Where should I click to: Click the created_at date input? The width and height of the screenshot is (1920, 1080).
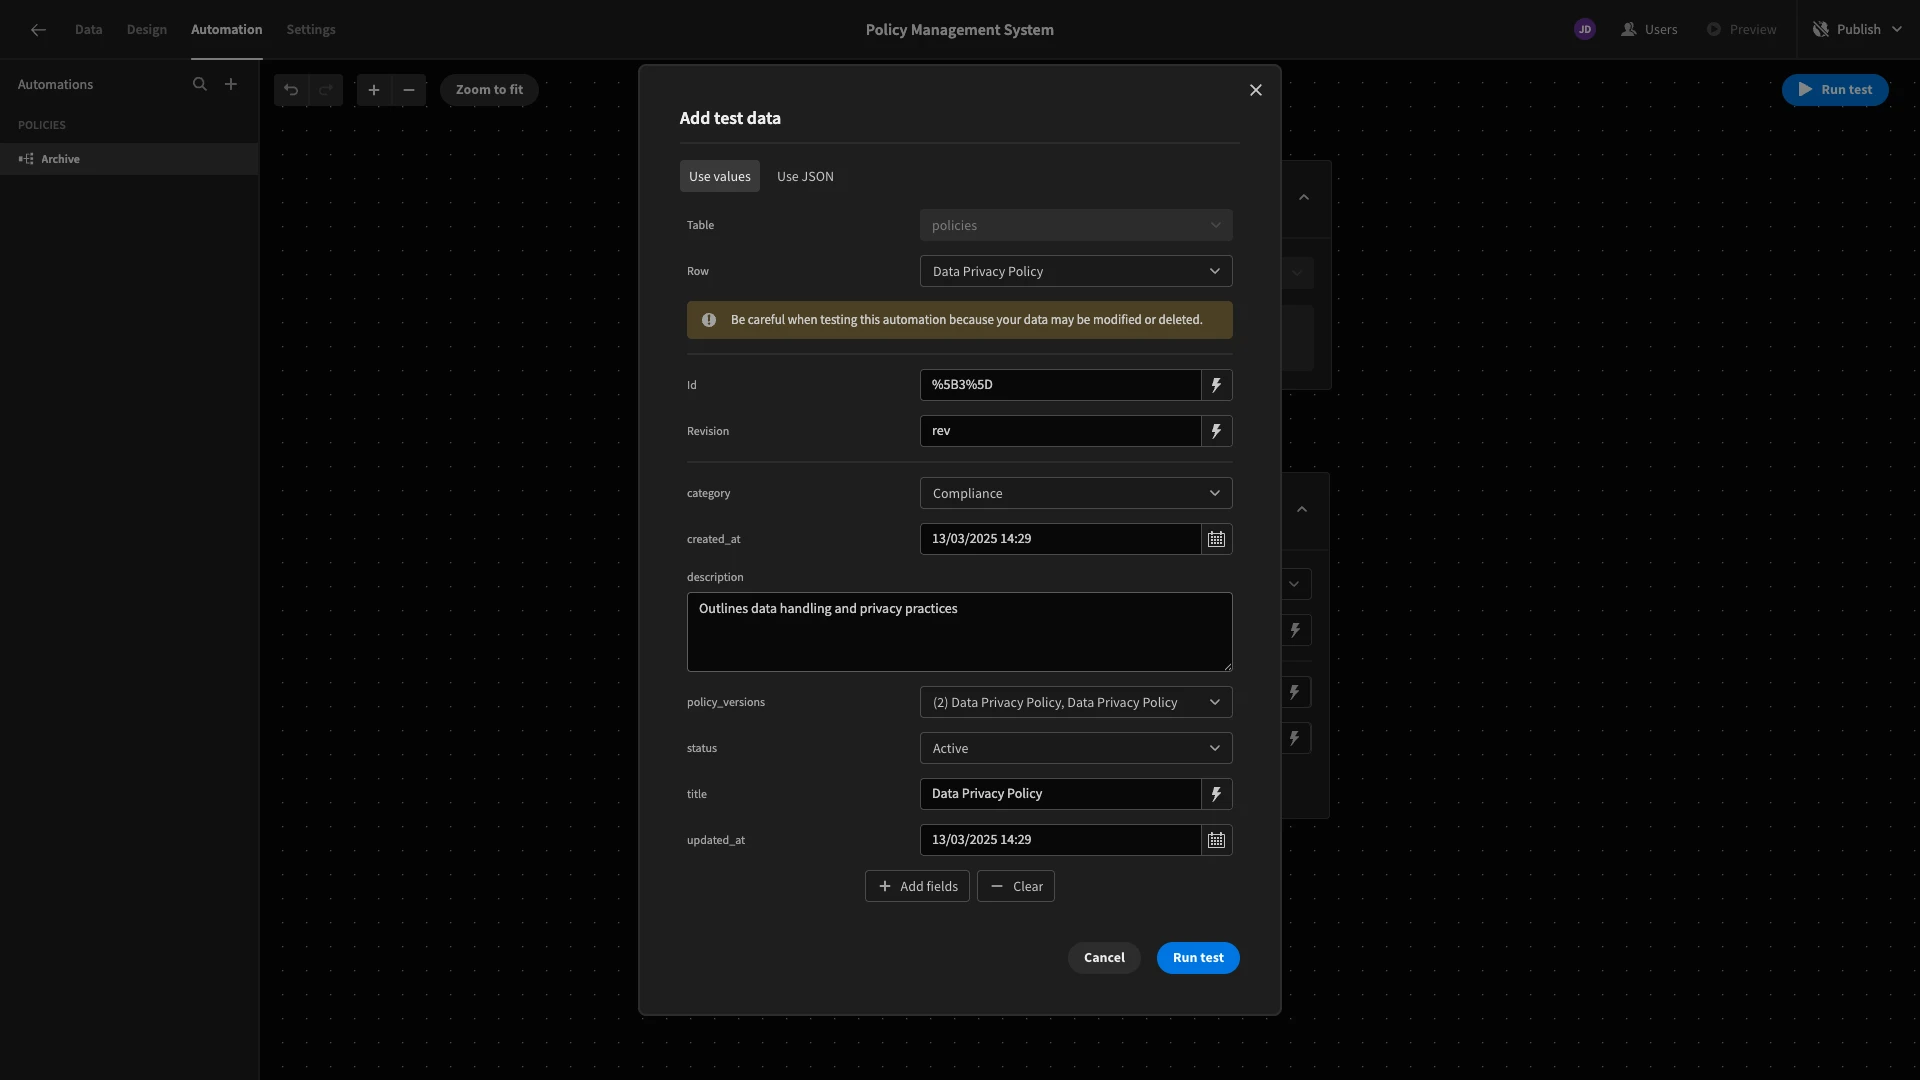[x=1060, y=539]
